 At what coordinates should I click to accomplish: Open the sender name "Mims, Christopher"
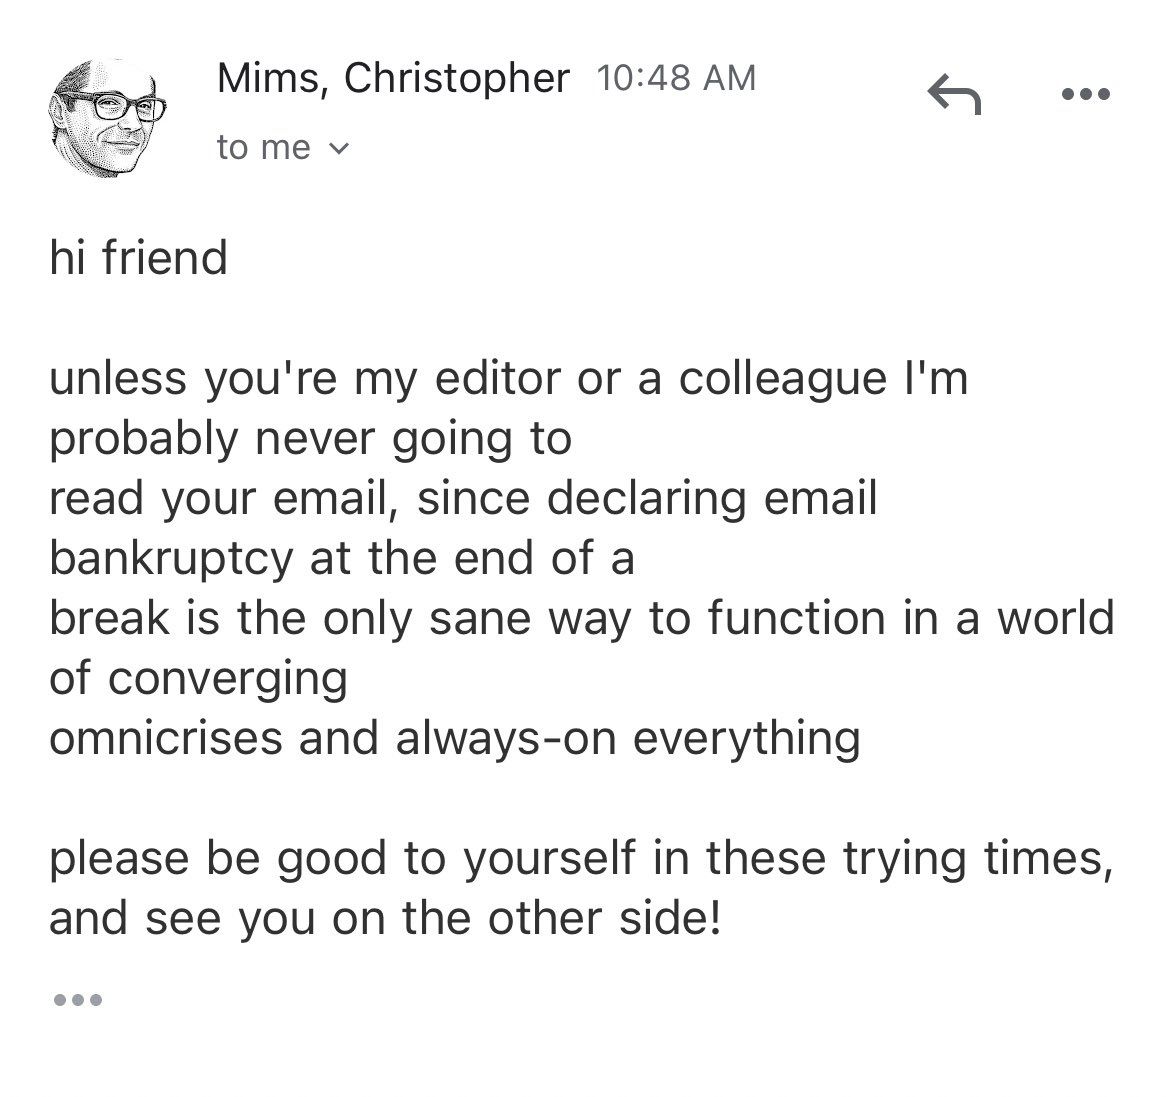coord(392,78)
